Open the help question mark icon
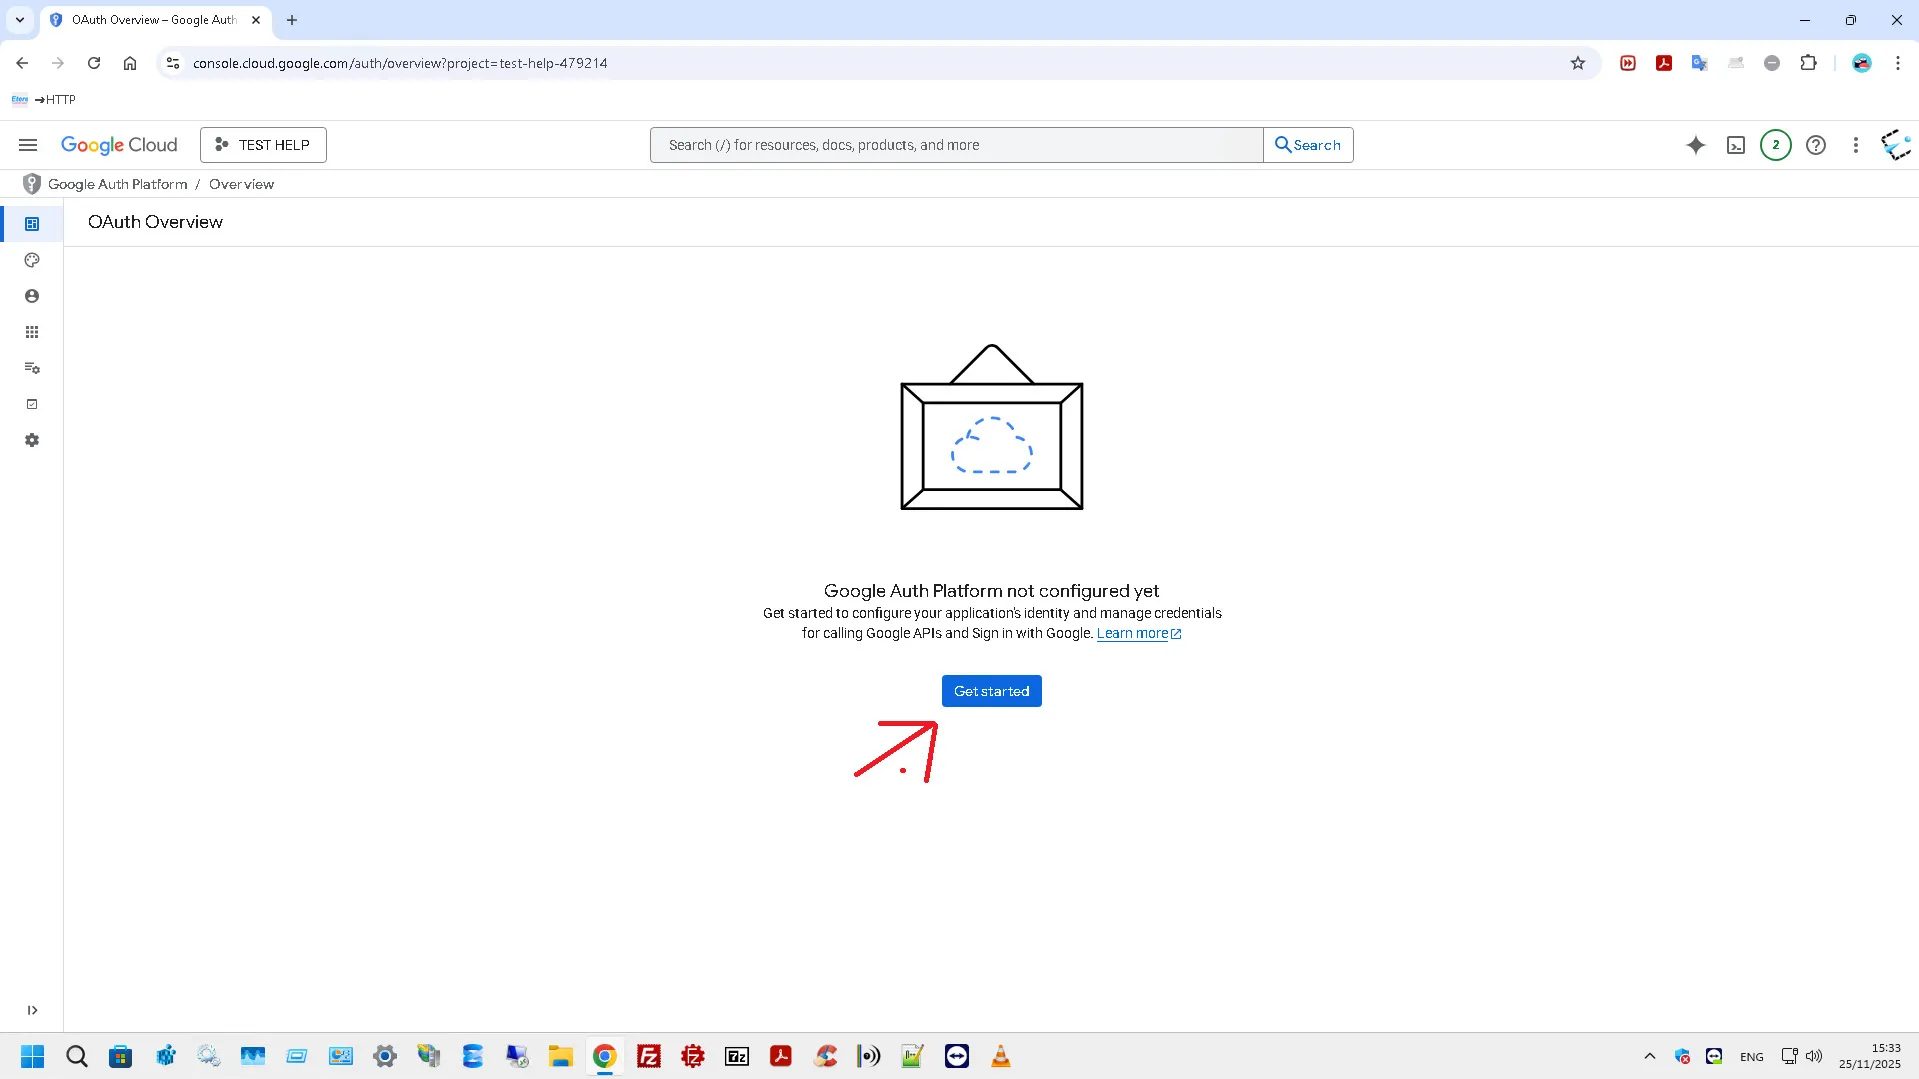The width and height of the screenshot is (1919, 1079). pyautogui.click(x=1816, y=145)
